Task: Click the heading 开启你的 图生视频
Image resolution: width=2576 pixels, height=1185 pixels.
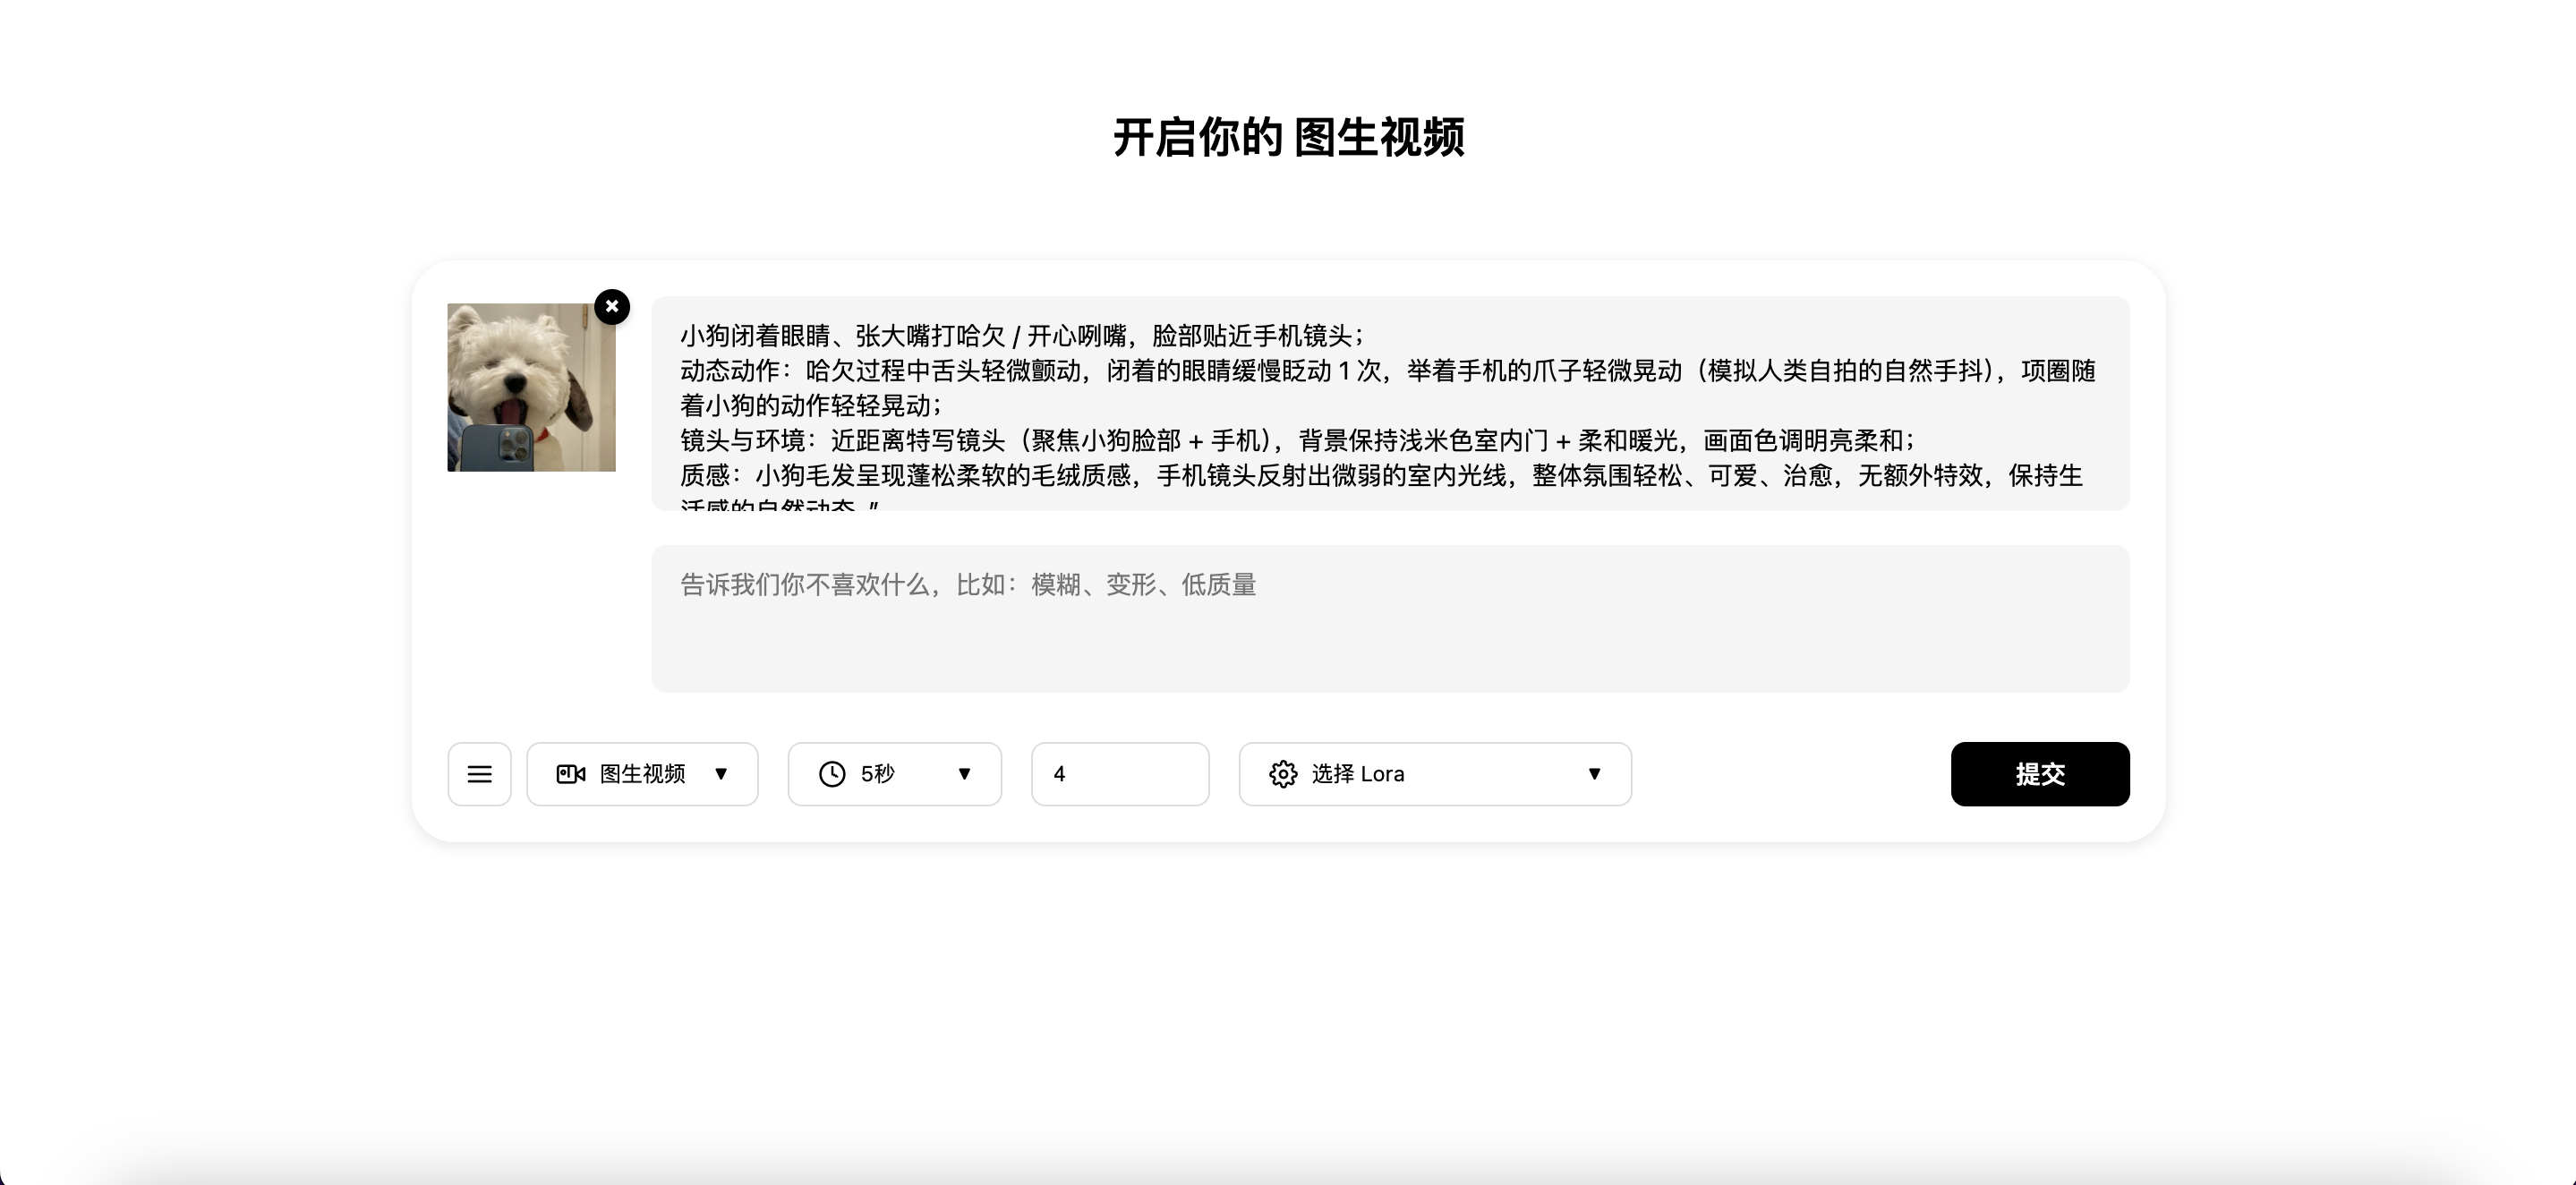Action: tap(1288, 137)
